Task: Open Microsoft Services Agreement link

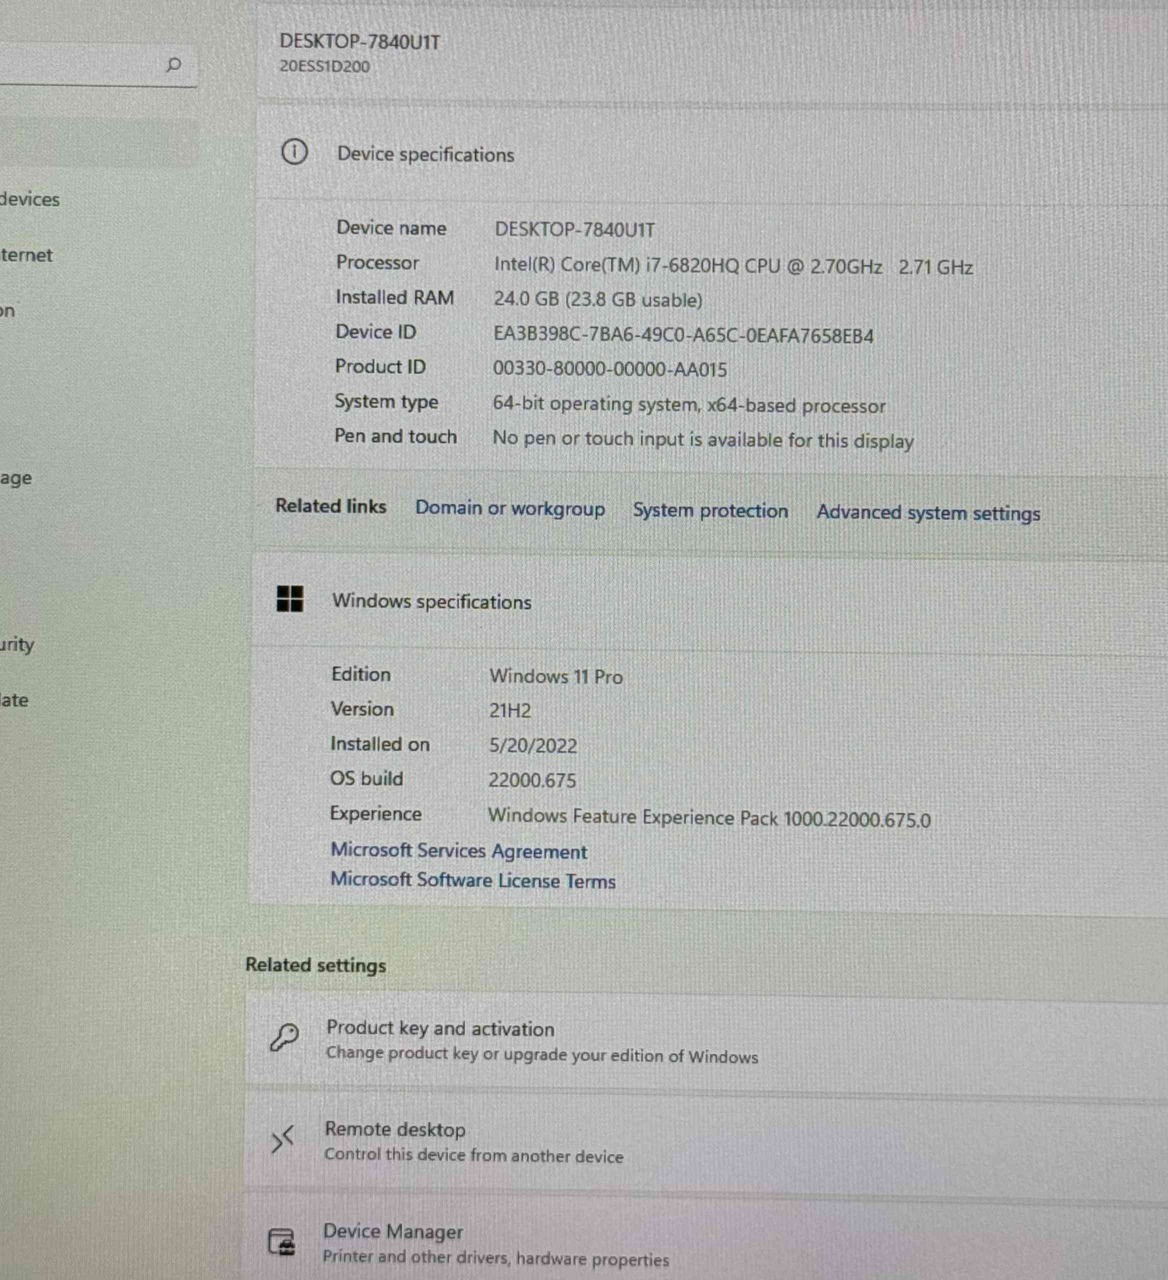Action: (x=459, y=850)
